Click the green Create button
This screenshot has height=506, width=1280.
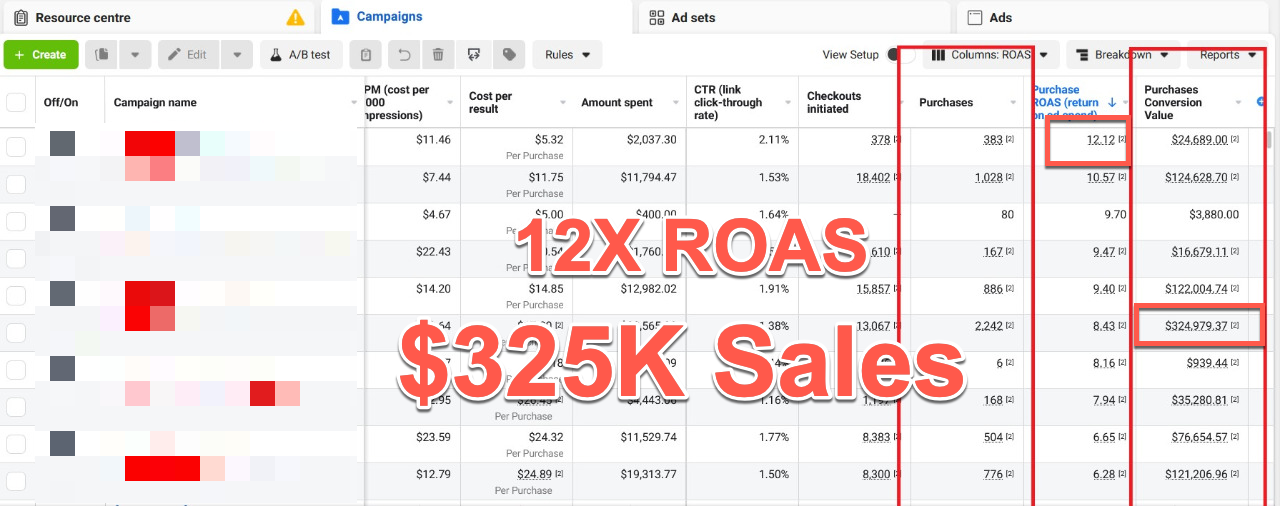41,55
